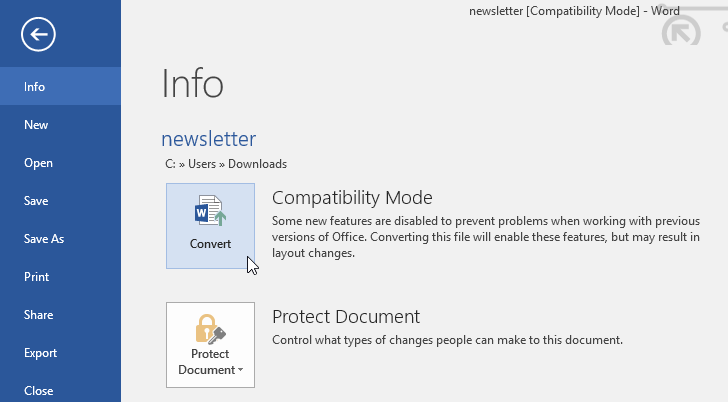
Task: Switch to the Share section
Action: pos(38,315)
